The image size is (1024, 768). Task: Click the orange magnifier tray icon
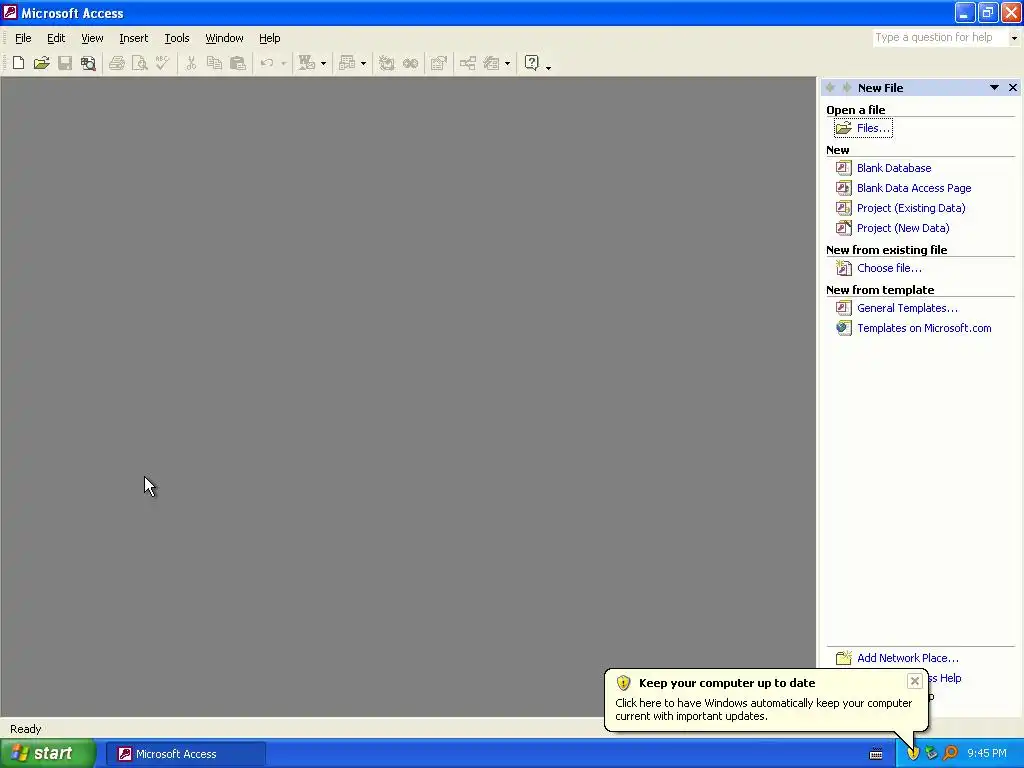(x=950, y=754)
